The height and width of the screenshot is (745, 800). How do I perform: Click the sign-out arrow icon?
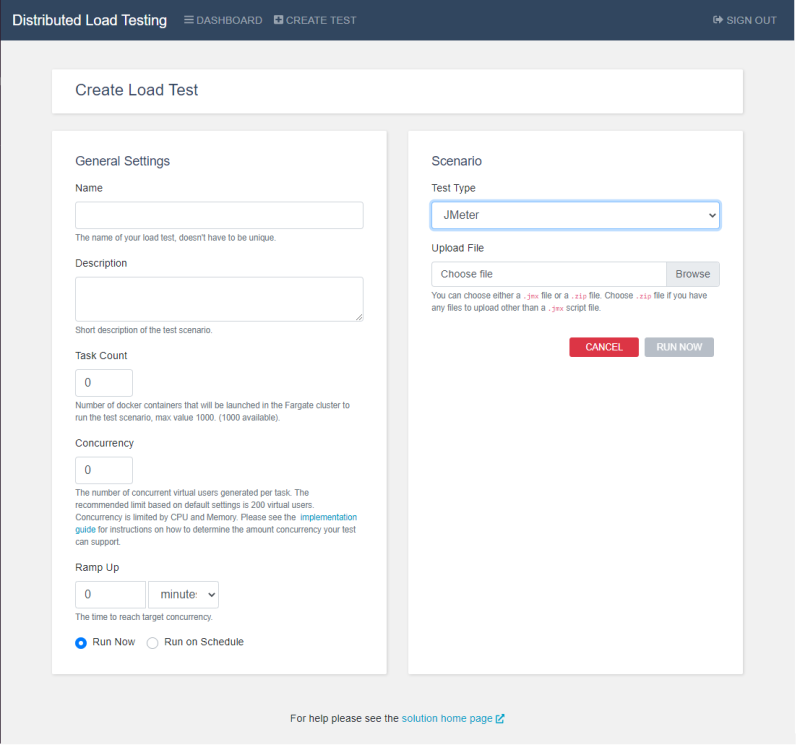718,20
